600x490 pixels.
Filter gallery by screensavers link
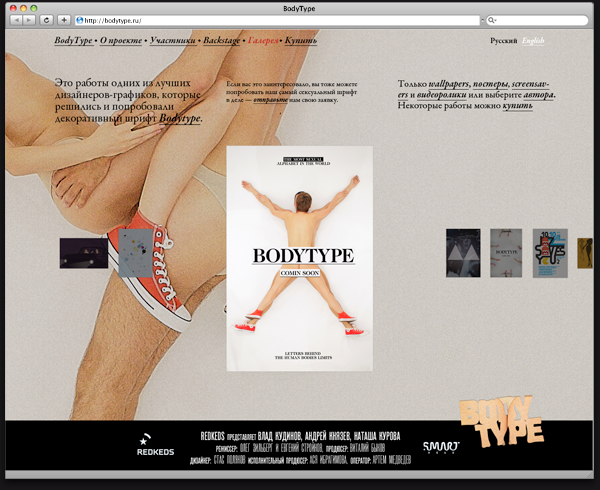pyautogui.click(x=530, y=84)
